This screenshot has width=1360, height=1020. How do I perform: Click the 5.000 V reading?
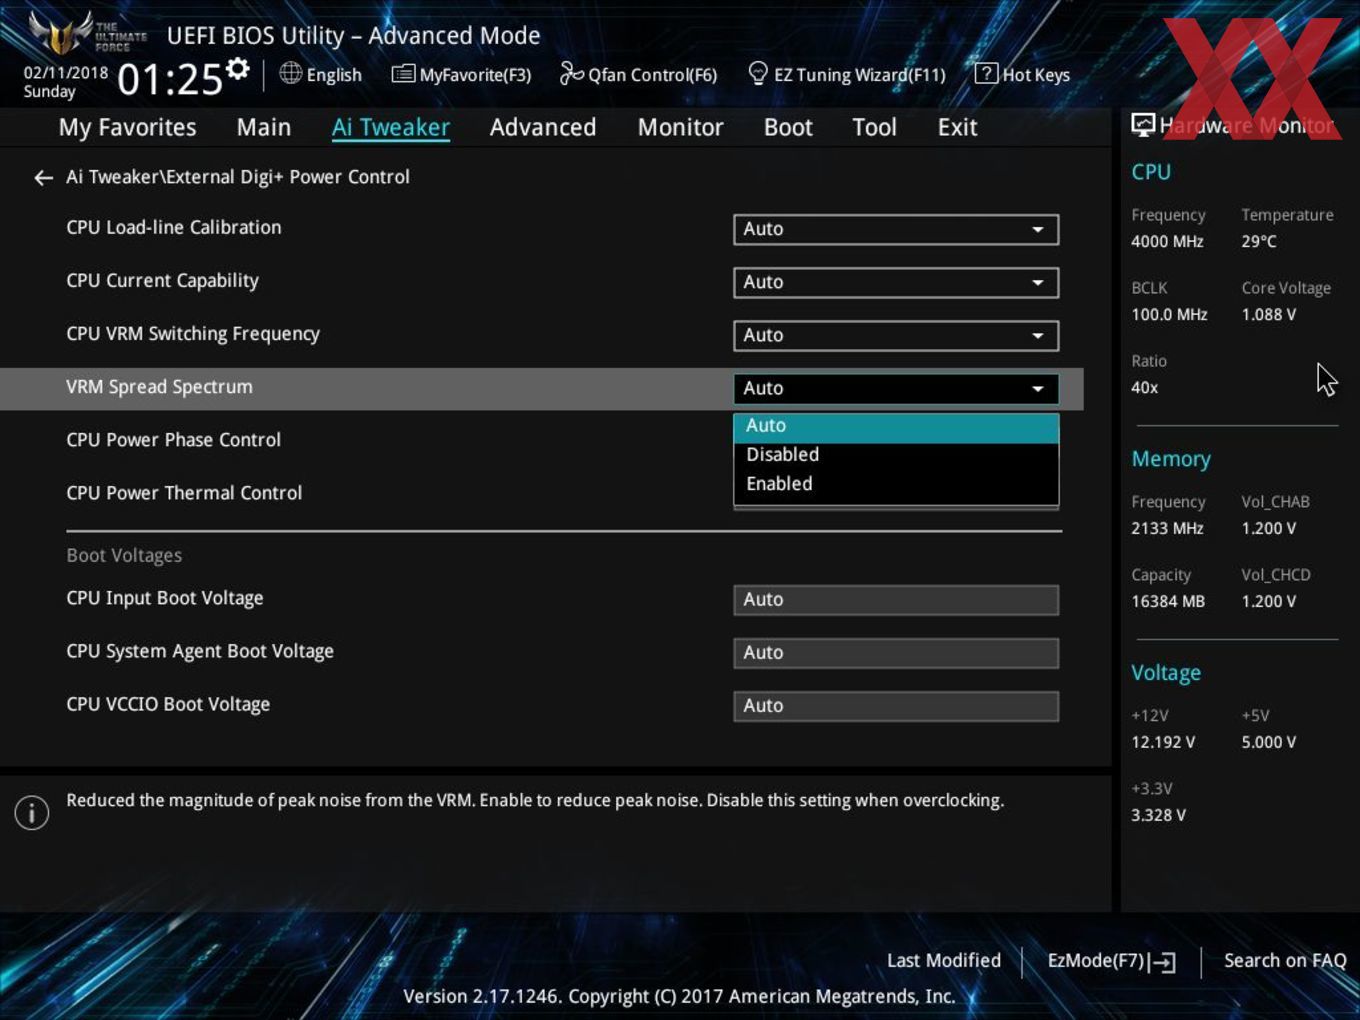(x=1268, y=742)
